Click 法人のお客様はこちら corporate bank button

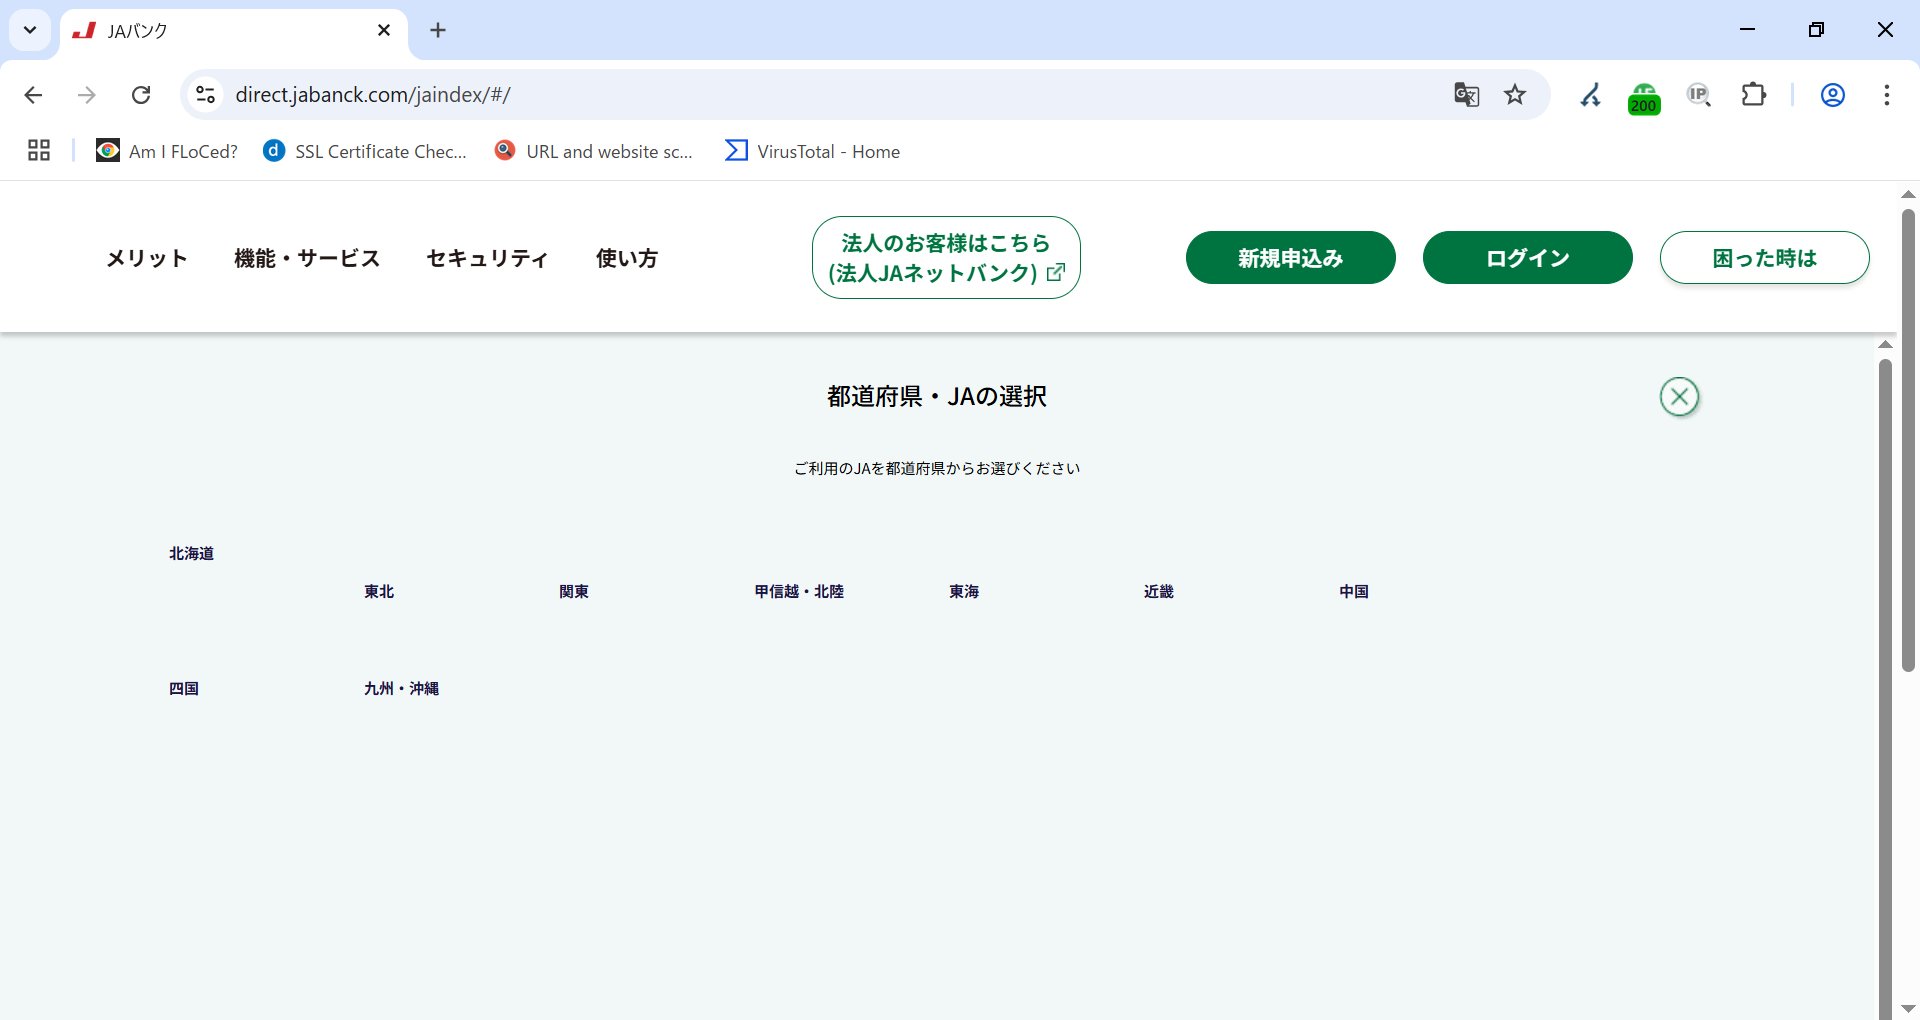[x=946, y=258]
